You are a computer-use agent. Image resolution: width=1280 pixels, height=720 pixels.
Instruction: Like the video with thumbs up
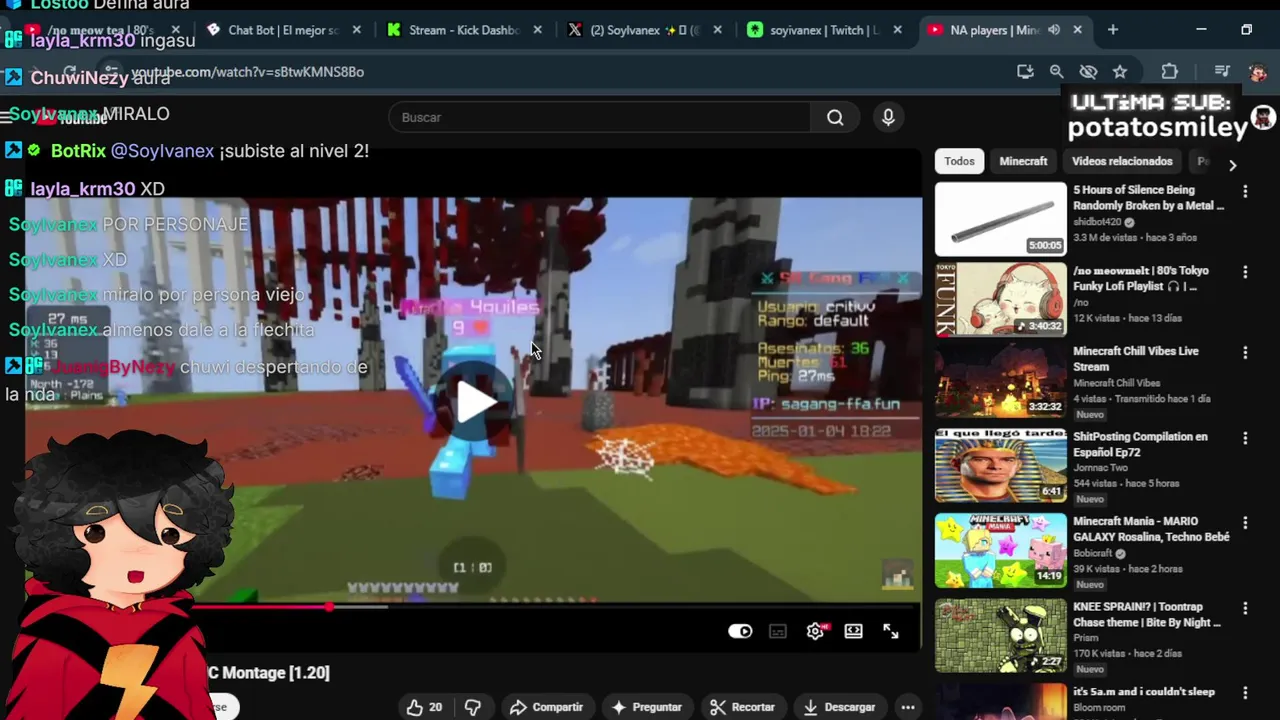click(424, 707)
